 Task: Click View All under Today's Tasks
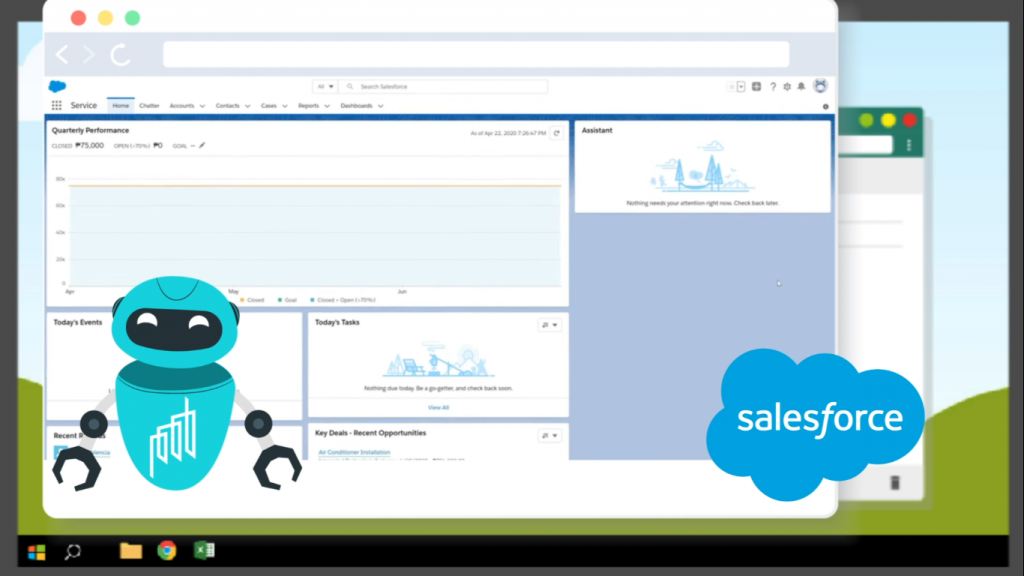438,408
